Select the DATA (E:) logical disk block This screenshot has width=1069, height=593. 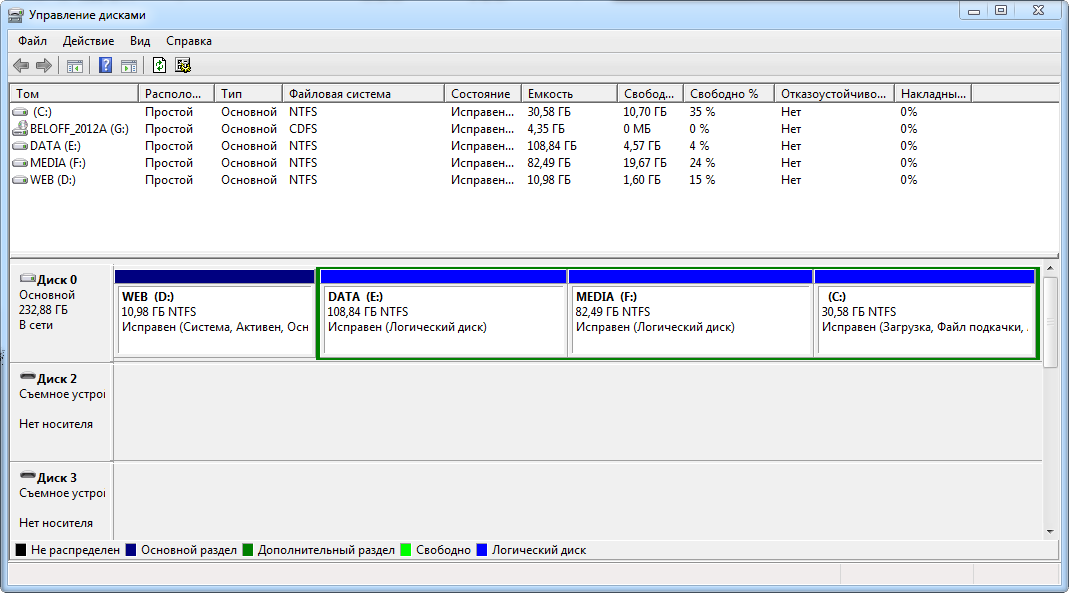(443, 314)
